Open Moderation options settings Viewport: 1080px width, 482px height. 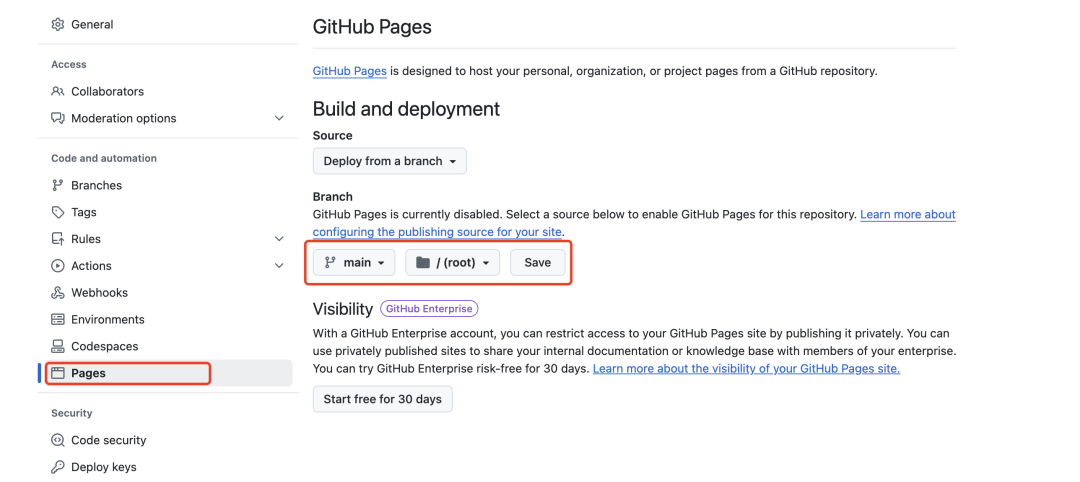click(124, 118)
